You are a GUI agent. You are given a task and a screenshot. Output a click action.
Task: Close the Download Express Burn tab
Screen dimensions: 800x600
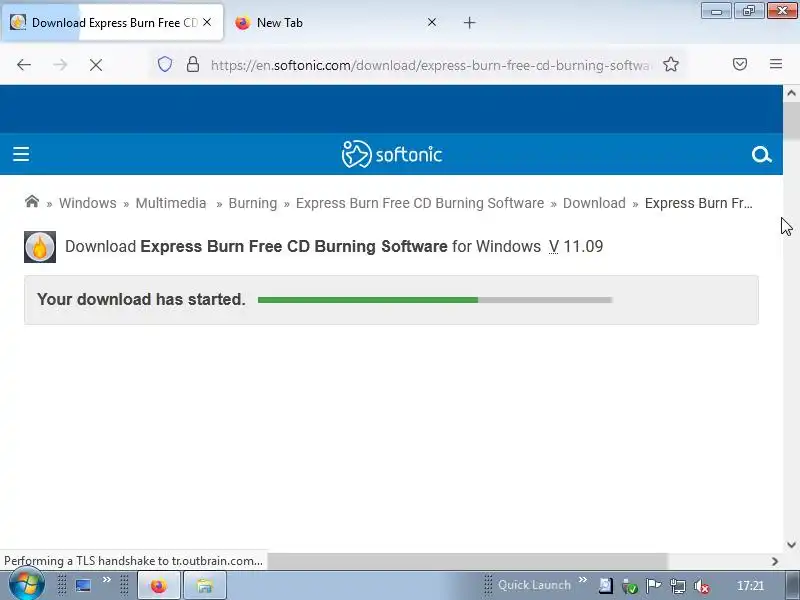[207, 22]
